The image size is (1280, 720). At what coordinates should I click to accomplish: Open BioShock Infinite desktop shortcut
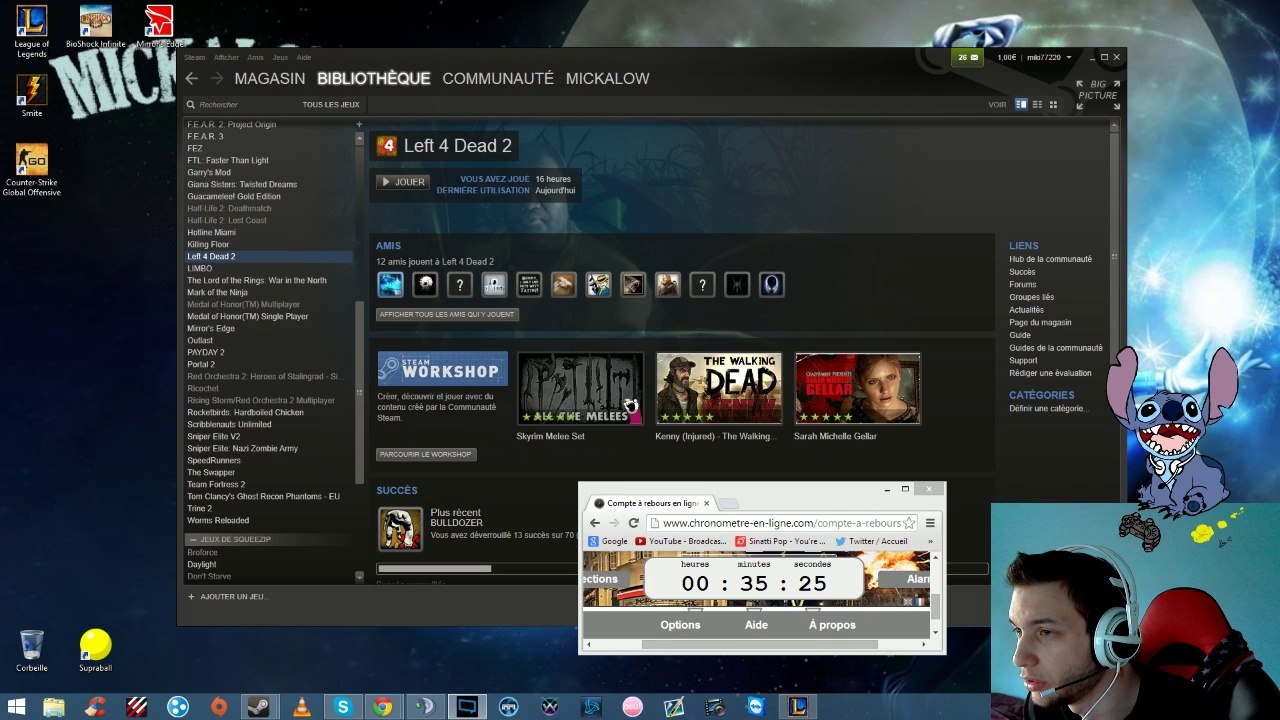(x=96, y=27)
